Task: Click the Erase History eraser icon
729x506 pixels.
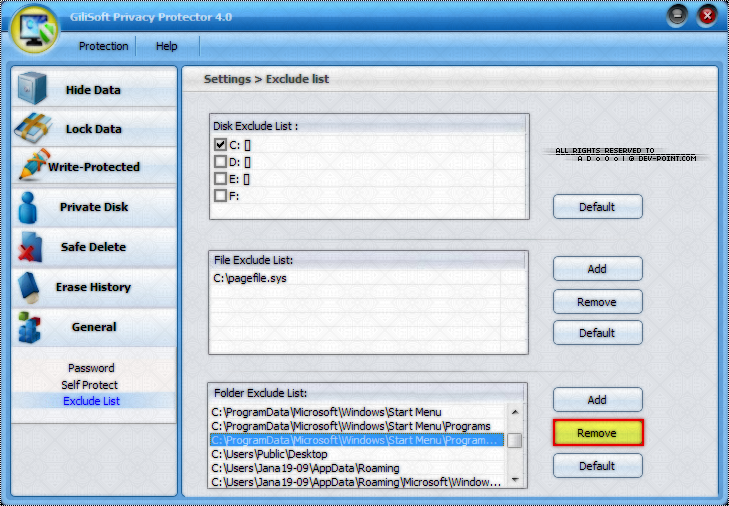Action: tap(29, 287)
